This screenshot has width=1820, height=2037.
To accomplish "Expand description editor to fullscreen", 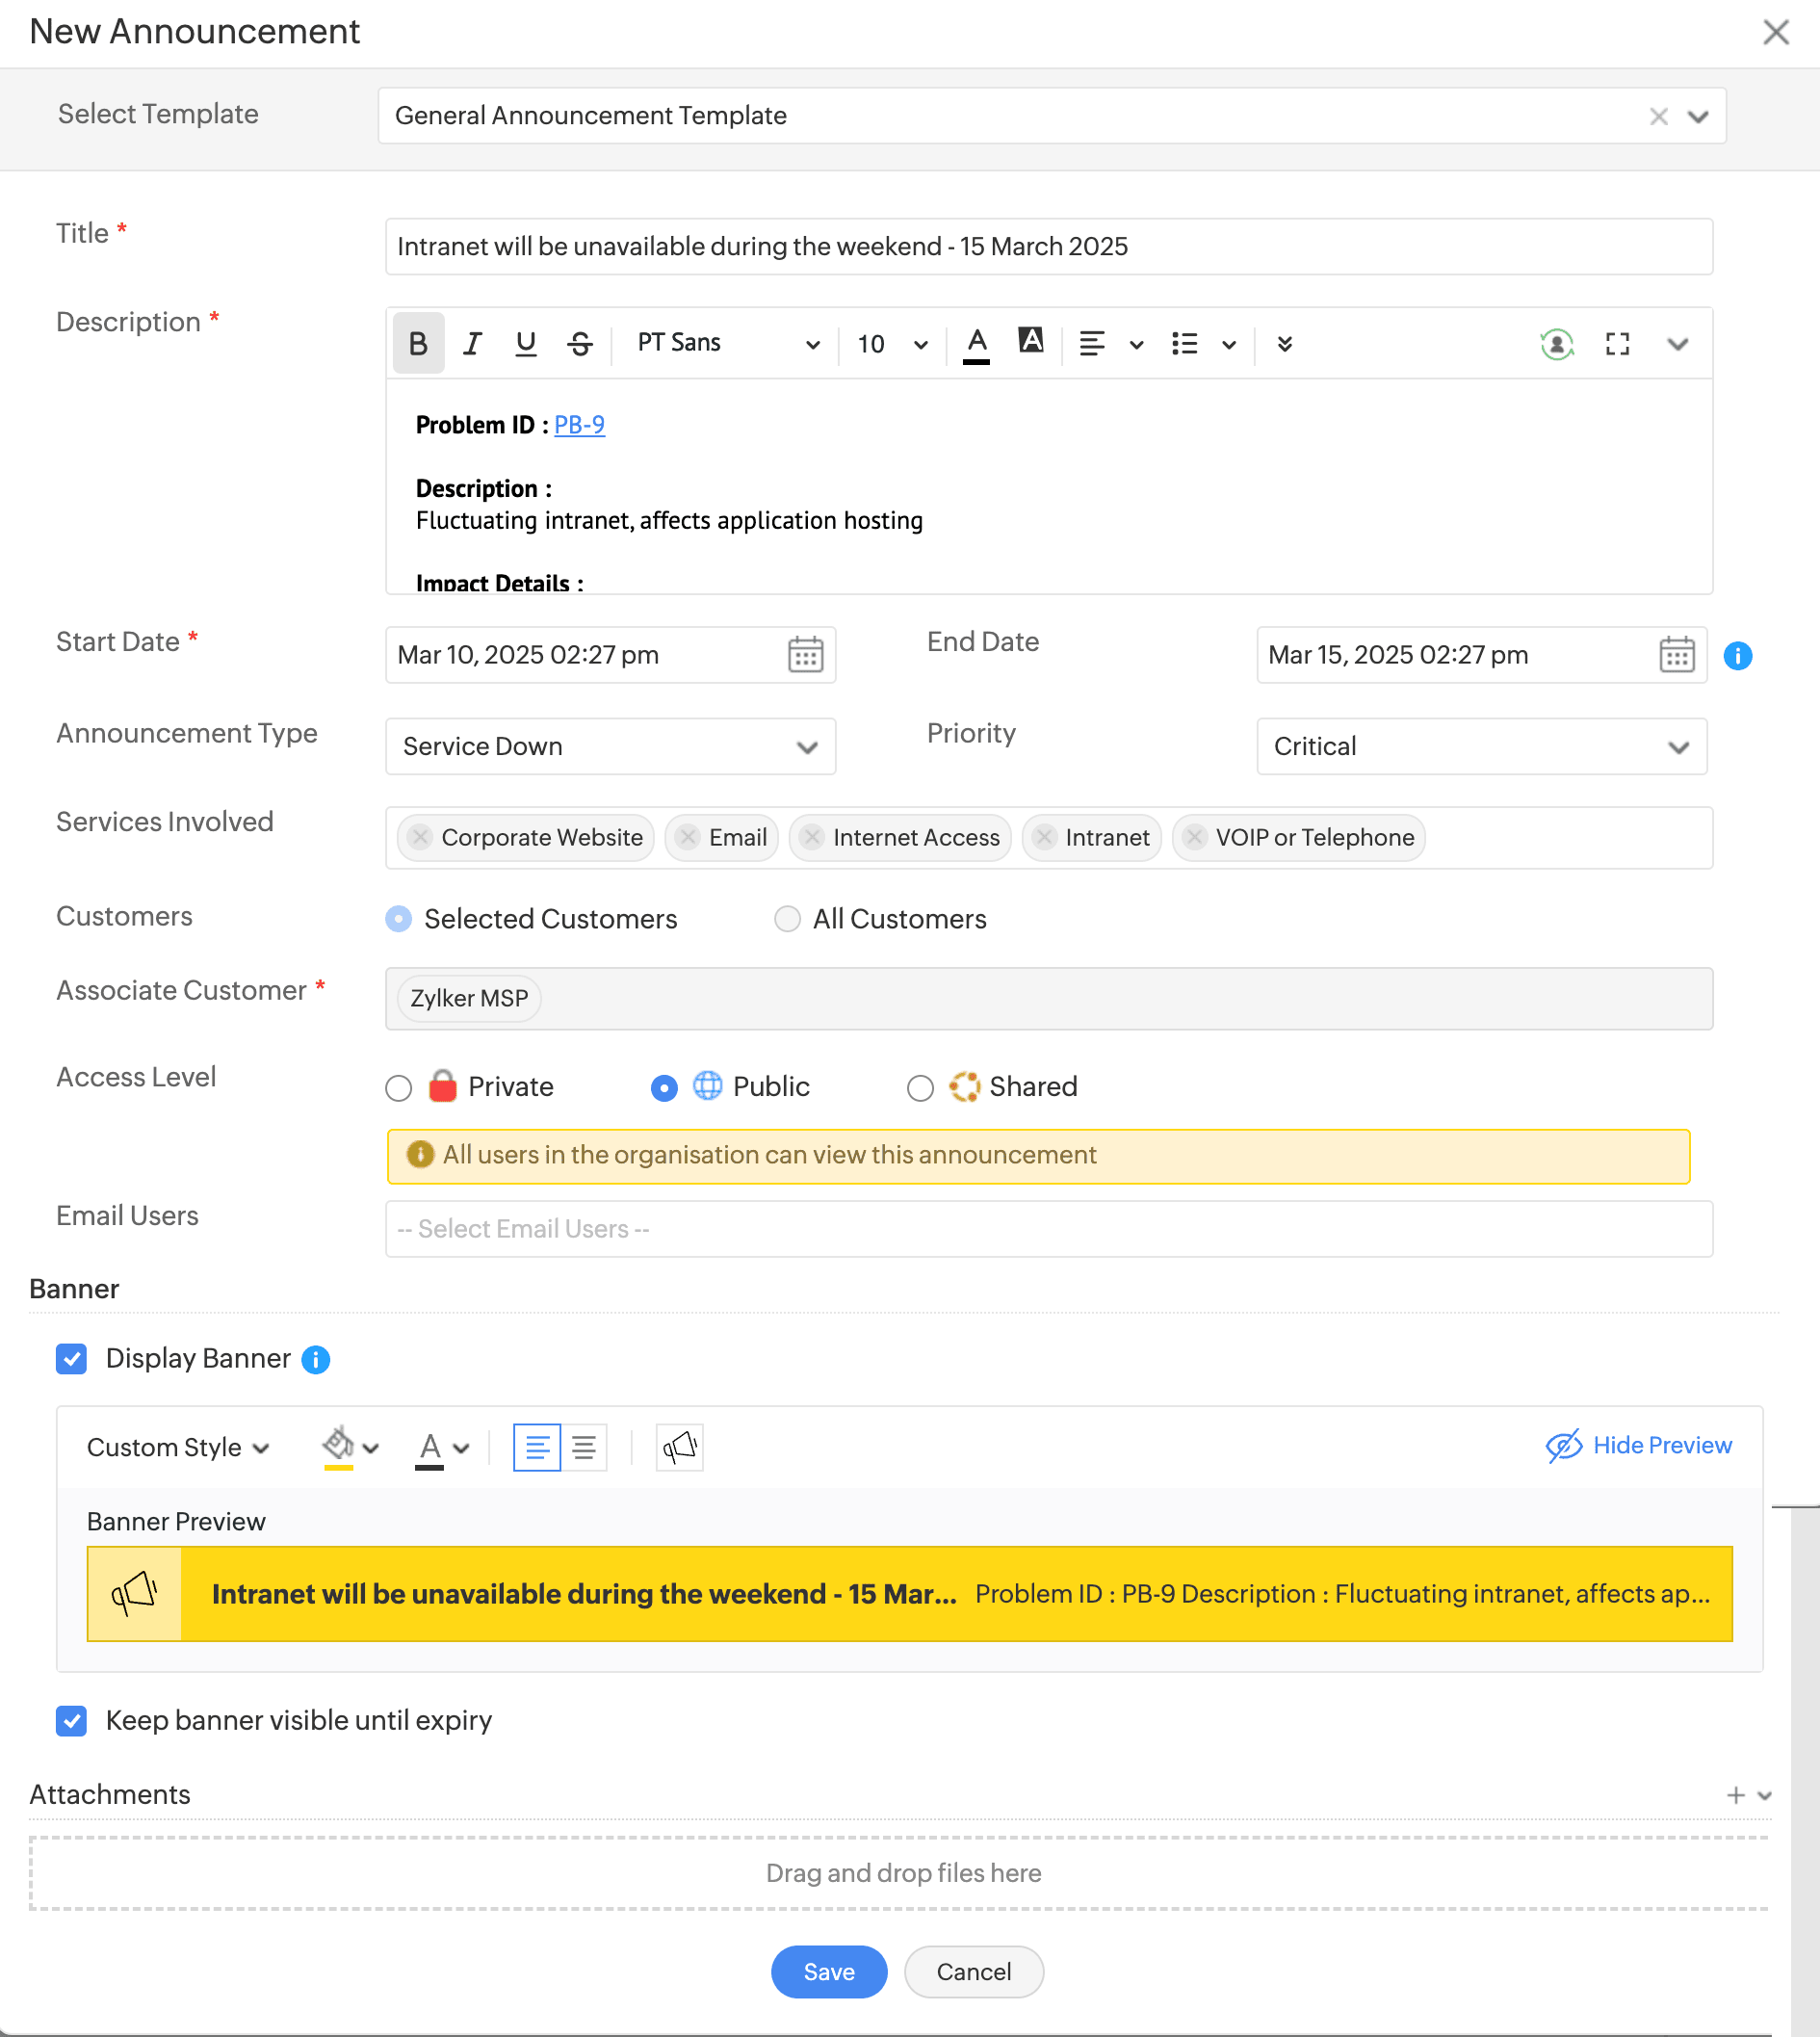I will pyautogui.click(x=1617, y=344).
